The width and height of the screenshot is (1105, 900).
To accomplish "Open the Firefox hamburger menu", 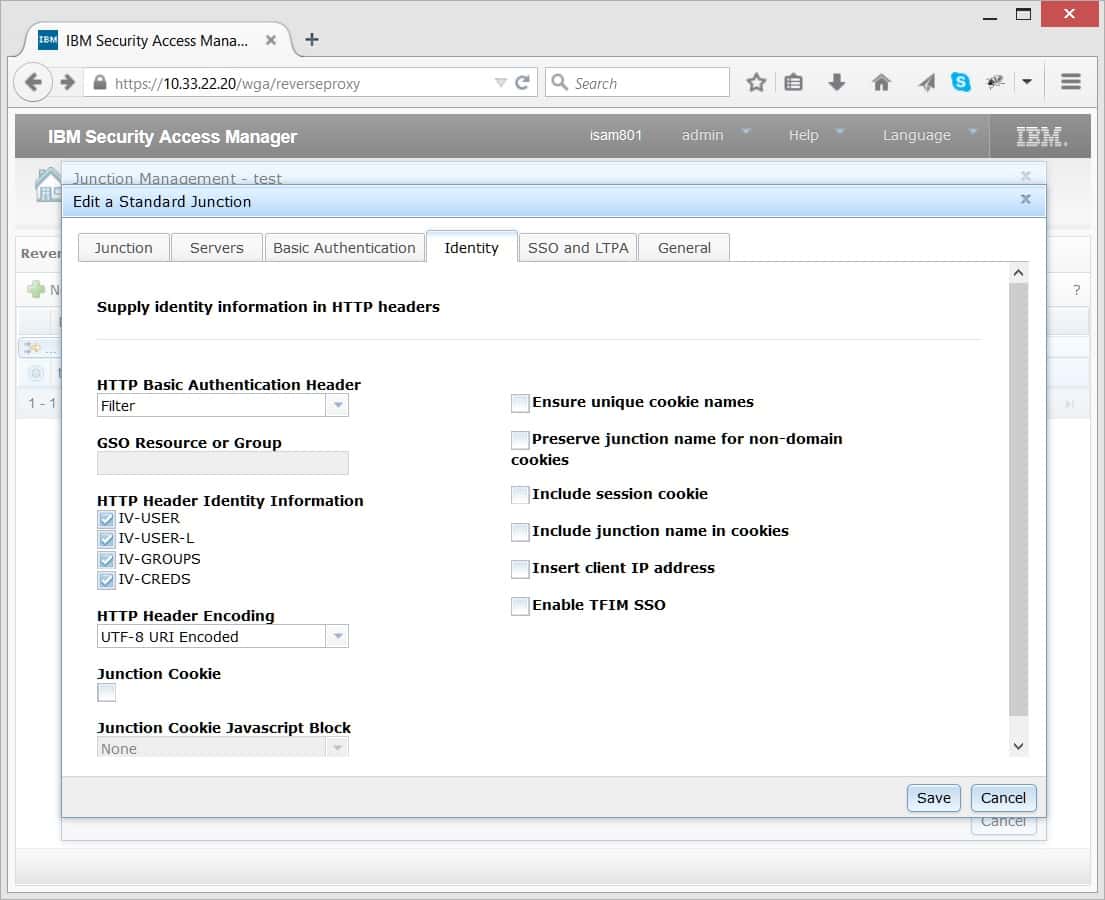I will [1071, 83].
